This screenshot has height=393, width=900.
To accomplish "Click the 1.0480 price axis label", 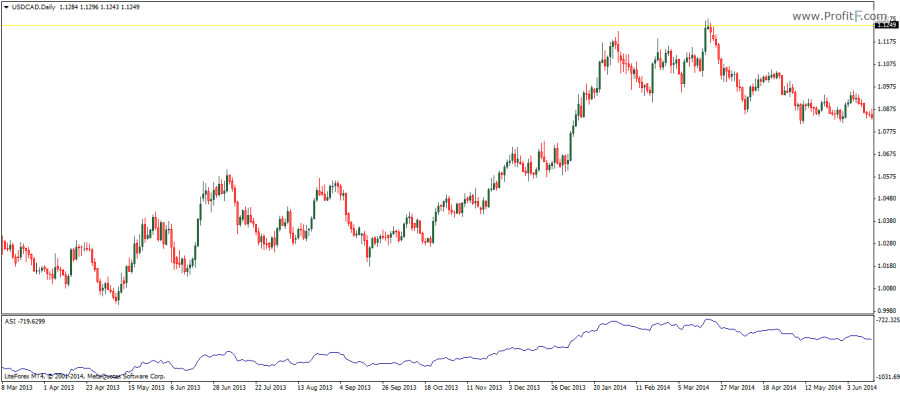I will (887, 199).
